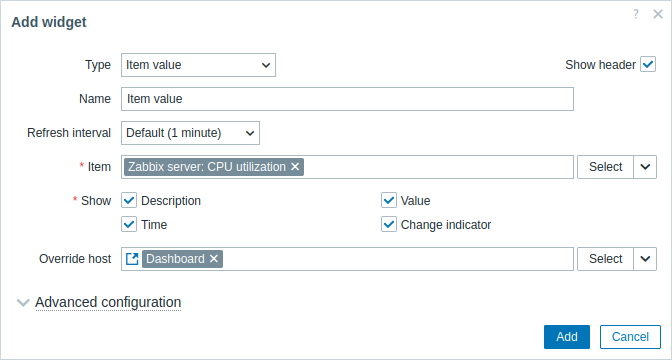The image size is (672, 360).
Task: Click the Add button
Action: (x=567, y=337)
